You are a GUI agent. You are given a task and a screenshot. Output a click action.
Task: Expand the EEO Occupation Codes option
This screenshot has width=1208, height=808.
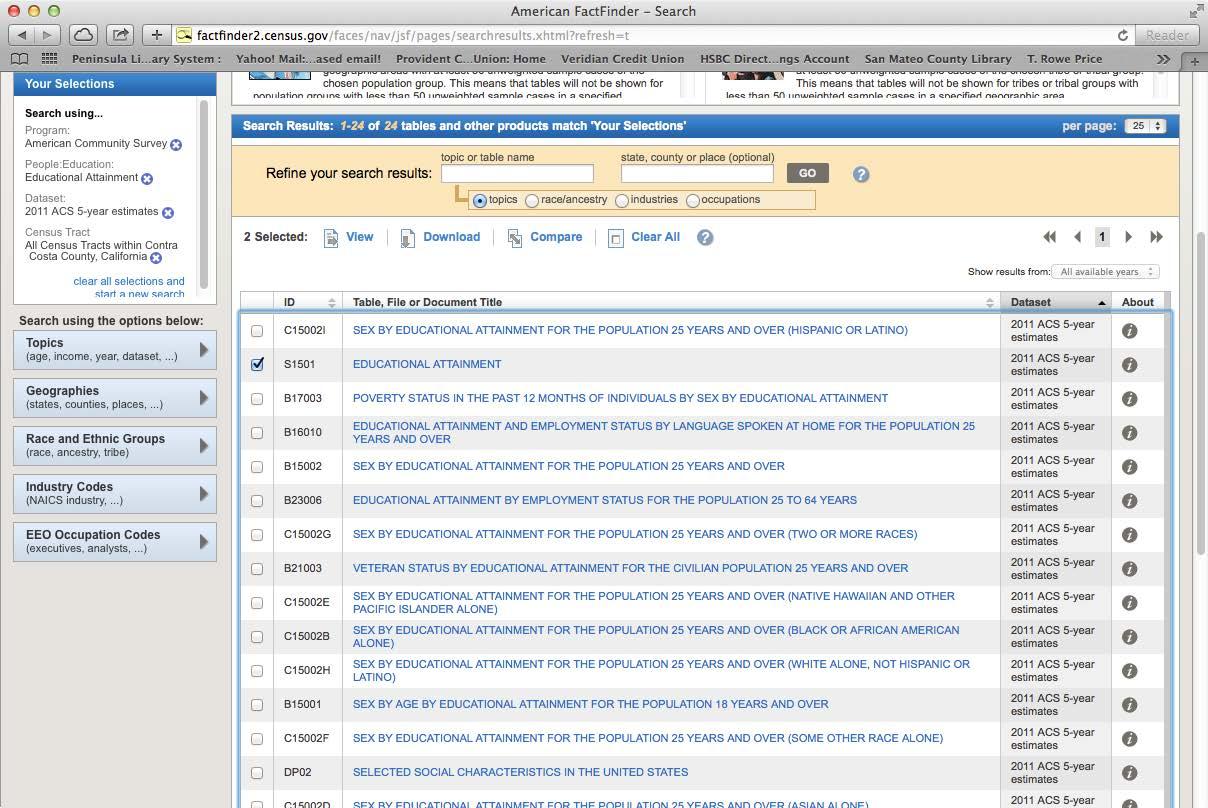(x=115, y=542)
